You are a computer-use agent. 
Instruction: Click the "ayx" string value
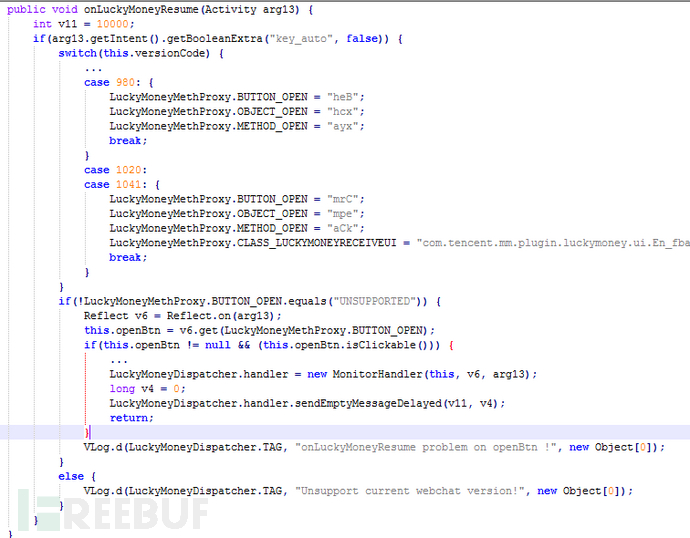tap(343, 126)
